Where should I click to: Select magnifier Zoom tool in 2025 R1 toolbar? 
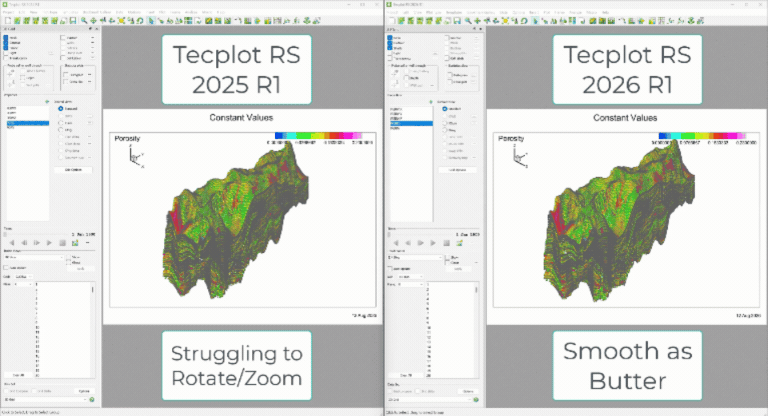[x=84, y=21]
